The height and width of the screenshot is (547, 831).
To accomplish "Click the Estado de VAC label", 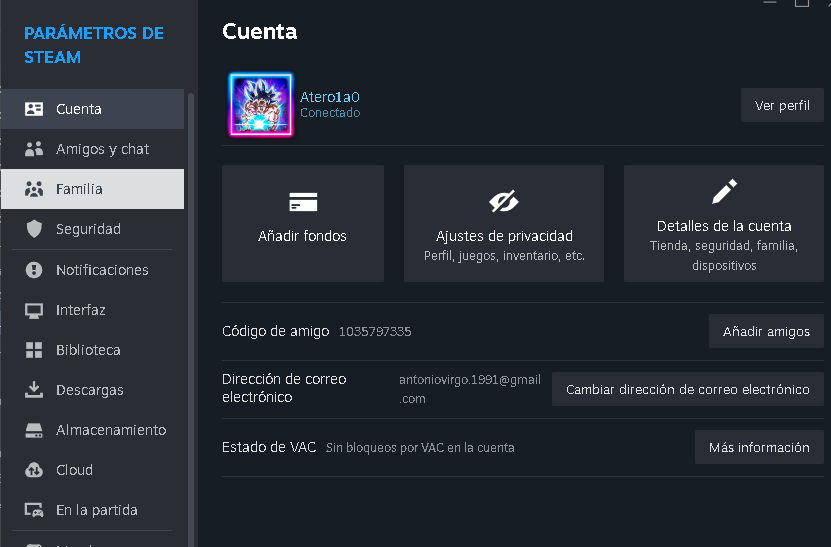I will point(269,447).
